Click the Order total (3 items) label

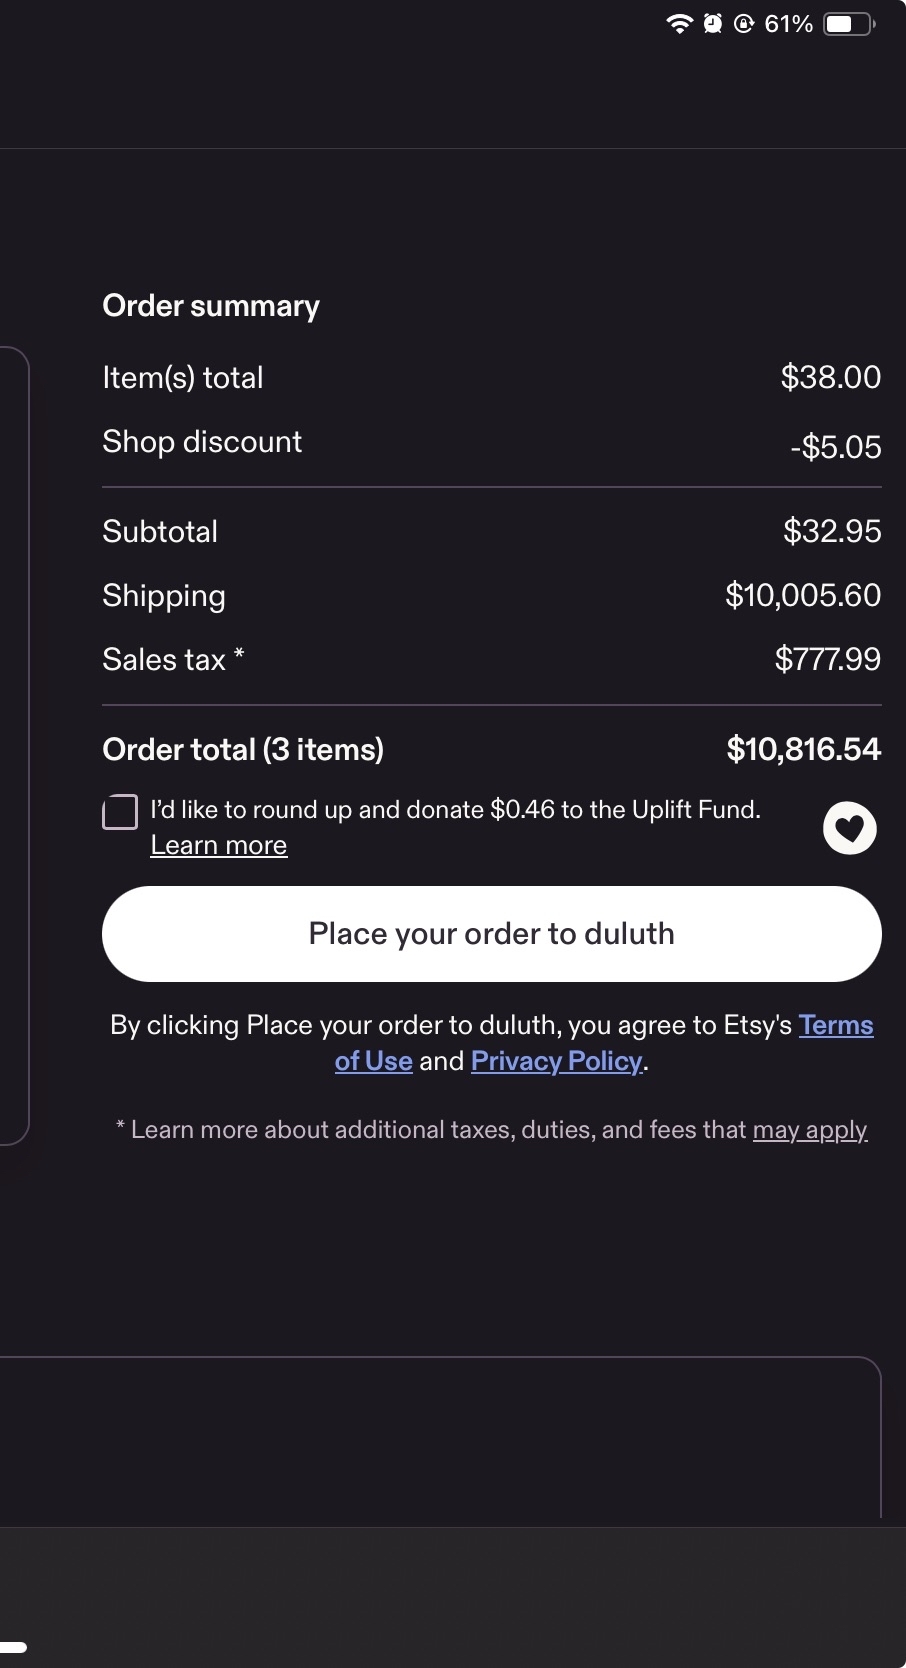tap(243, 750)
